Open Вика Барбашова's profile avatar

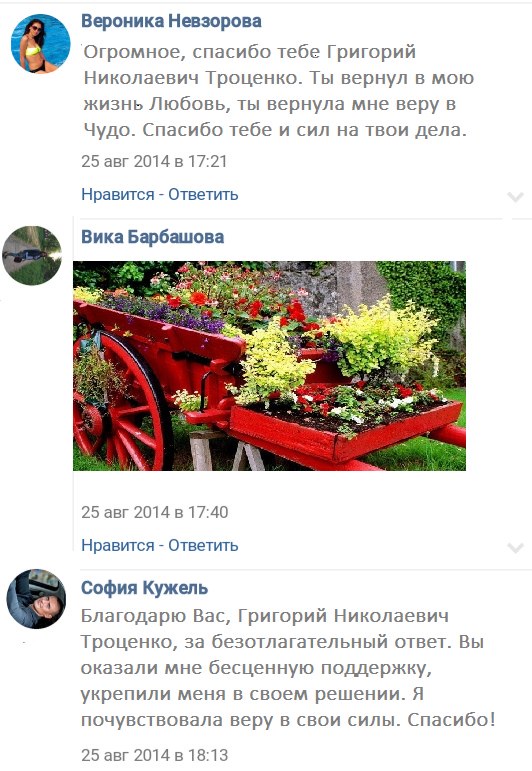(x=32, y=255)
